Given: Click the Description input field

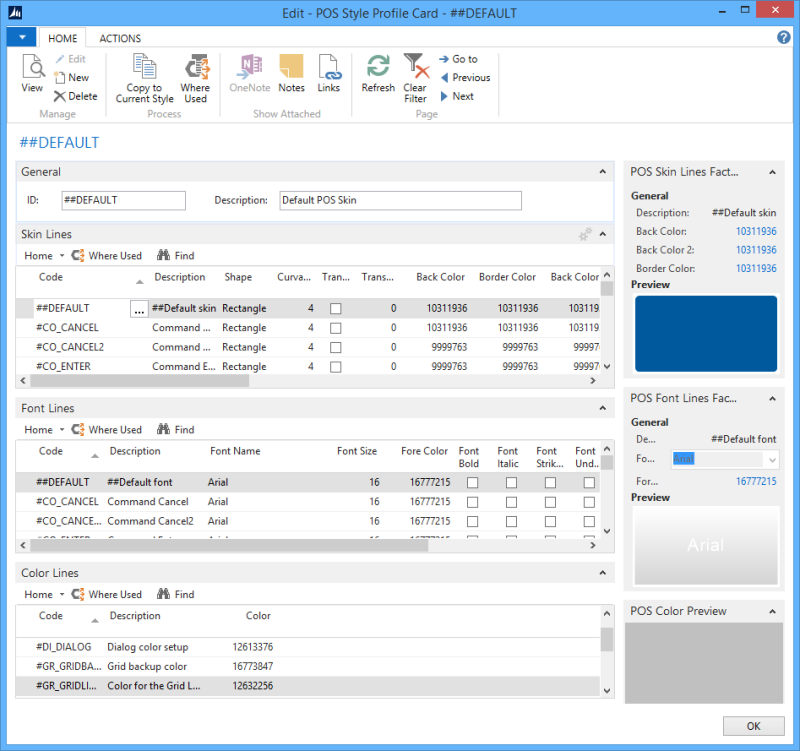Looking at the screenshot, I should (x=400, y=201).
